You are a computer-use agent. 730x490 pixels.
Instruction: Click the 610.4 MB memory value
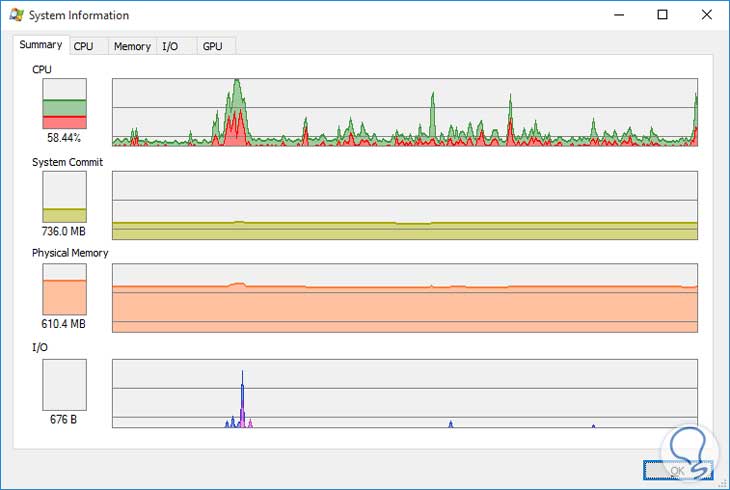pos(64,324)
